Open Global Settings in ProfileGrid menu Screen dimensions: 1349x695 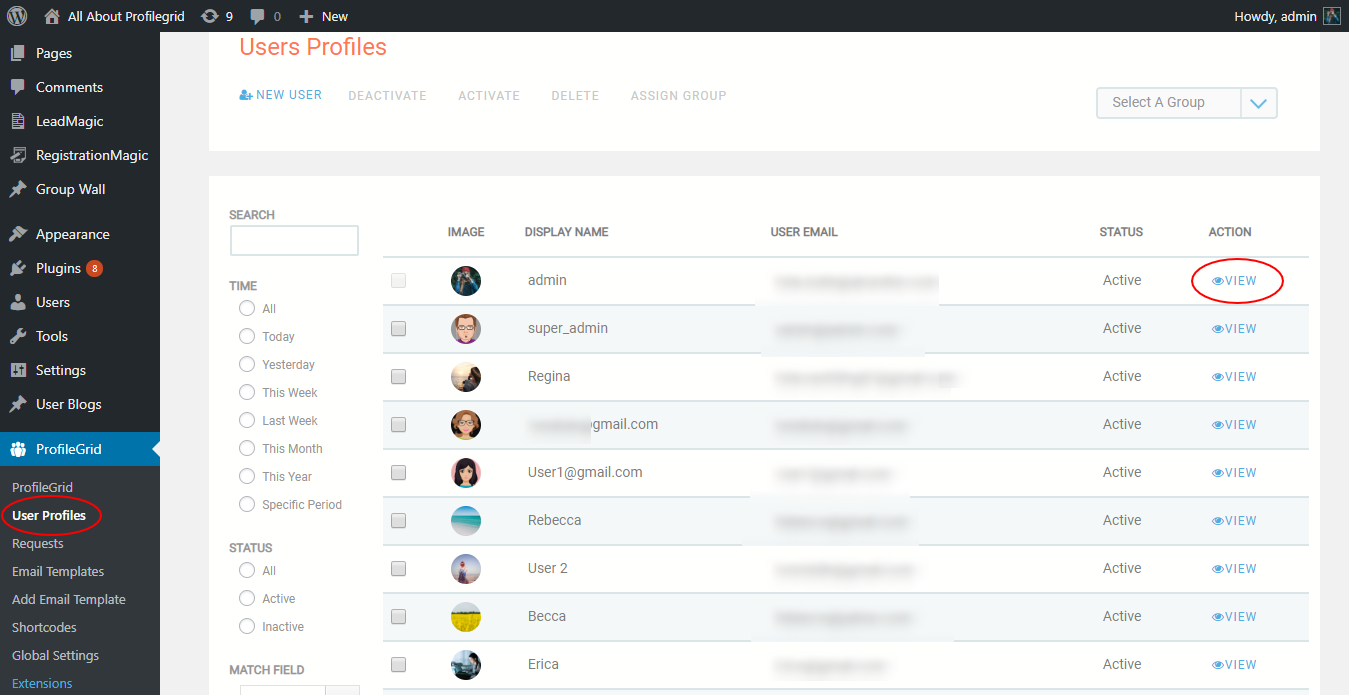coord(55,656)
